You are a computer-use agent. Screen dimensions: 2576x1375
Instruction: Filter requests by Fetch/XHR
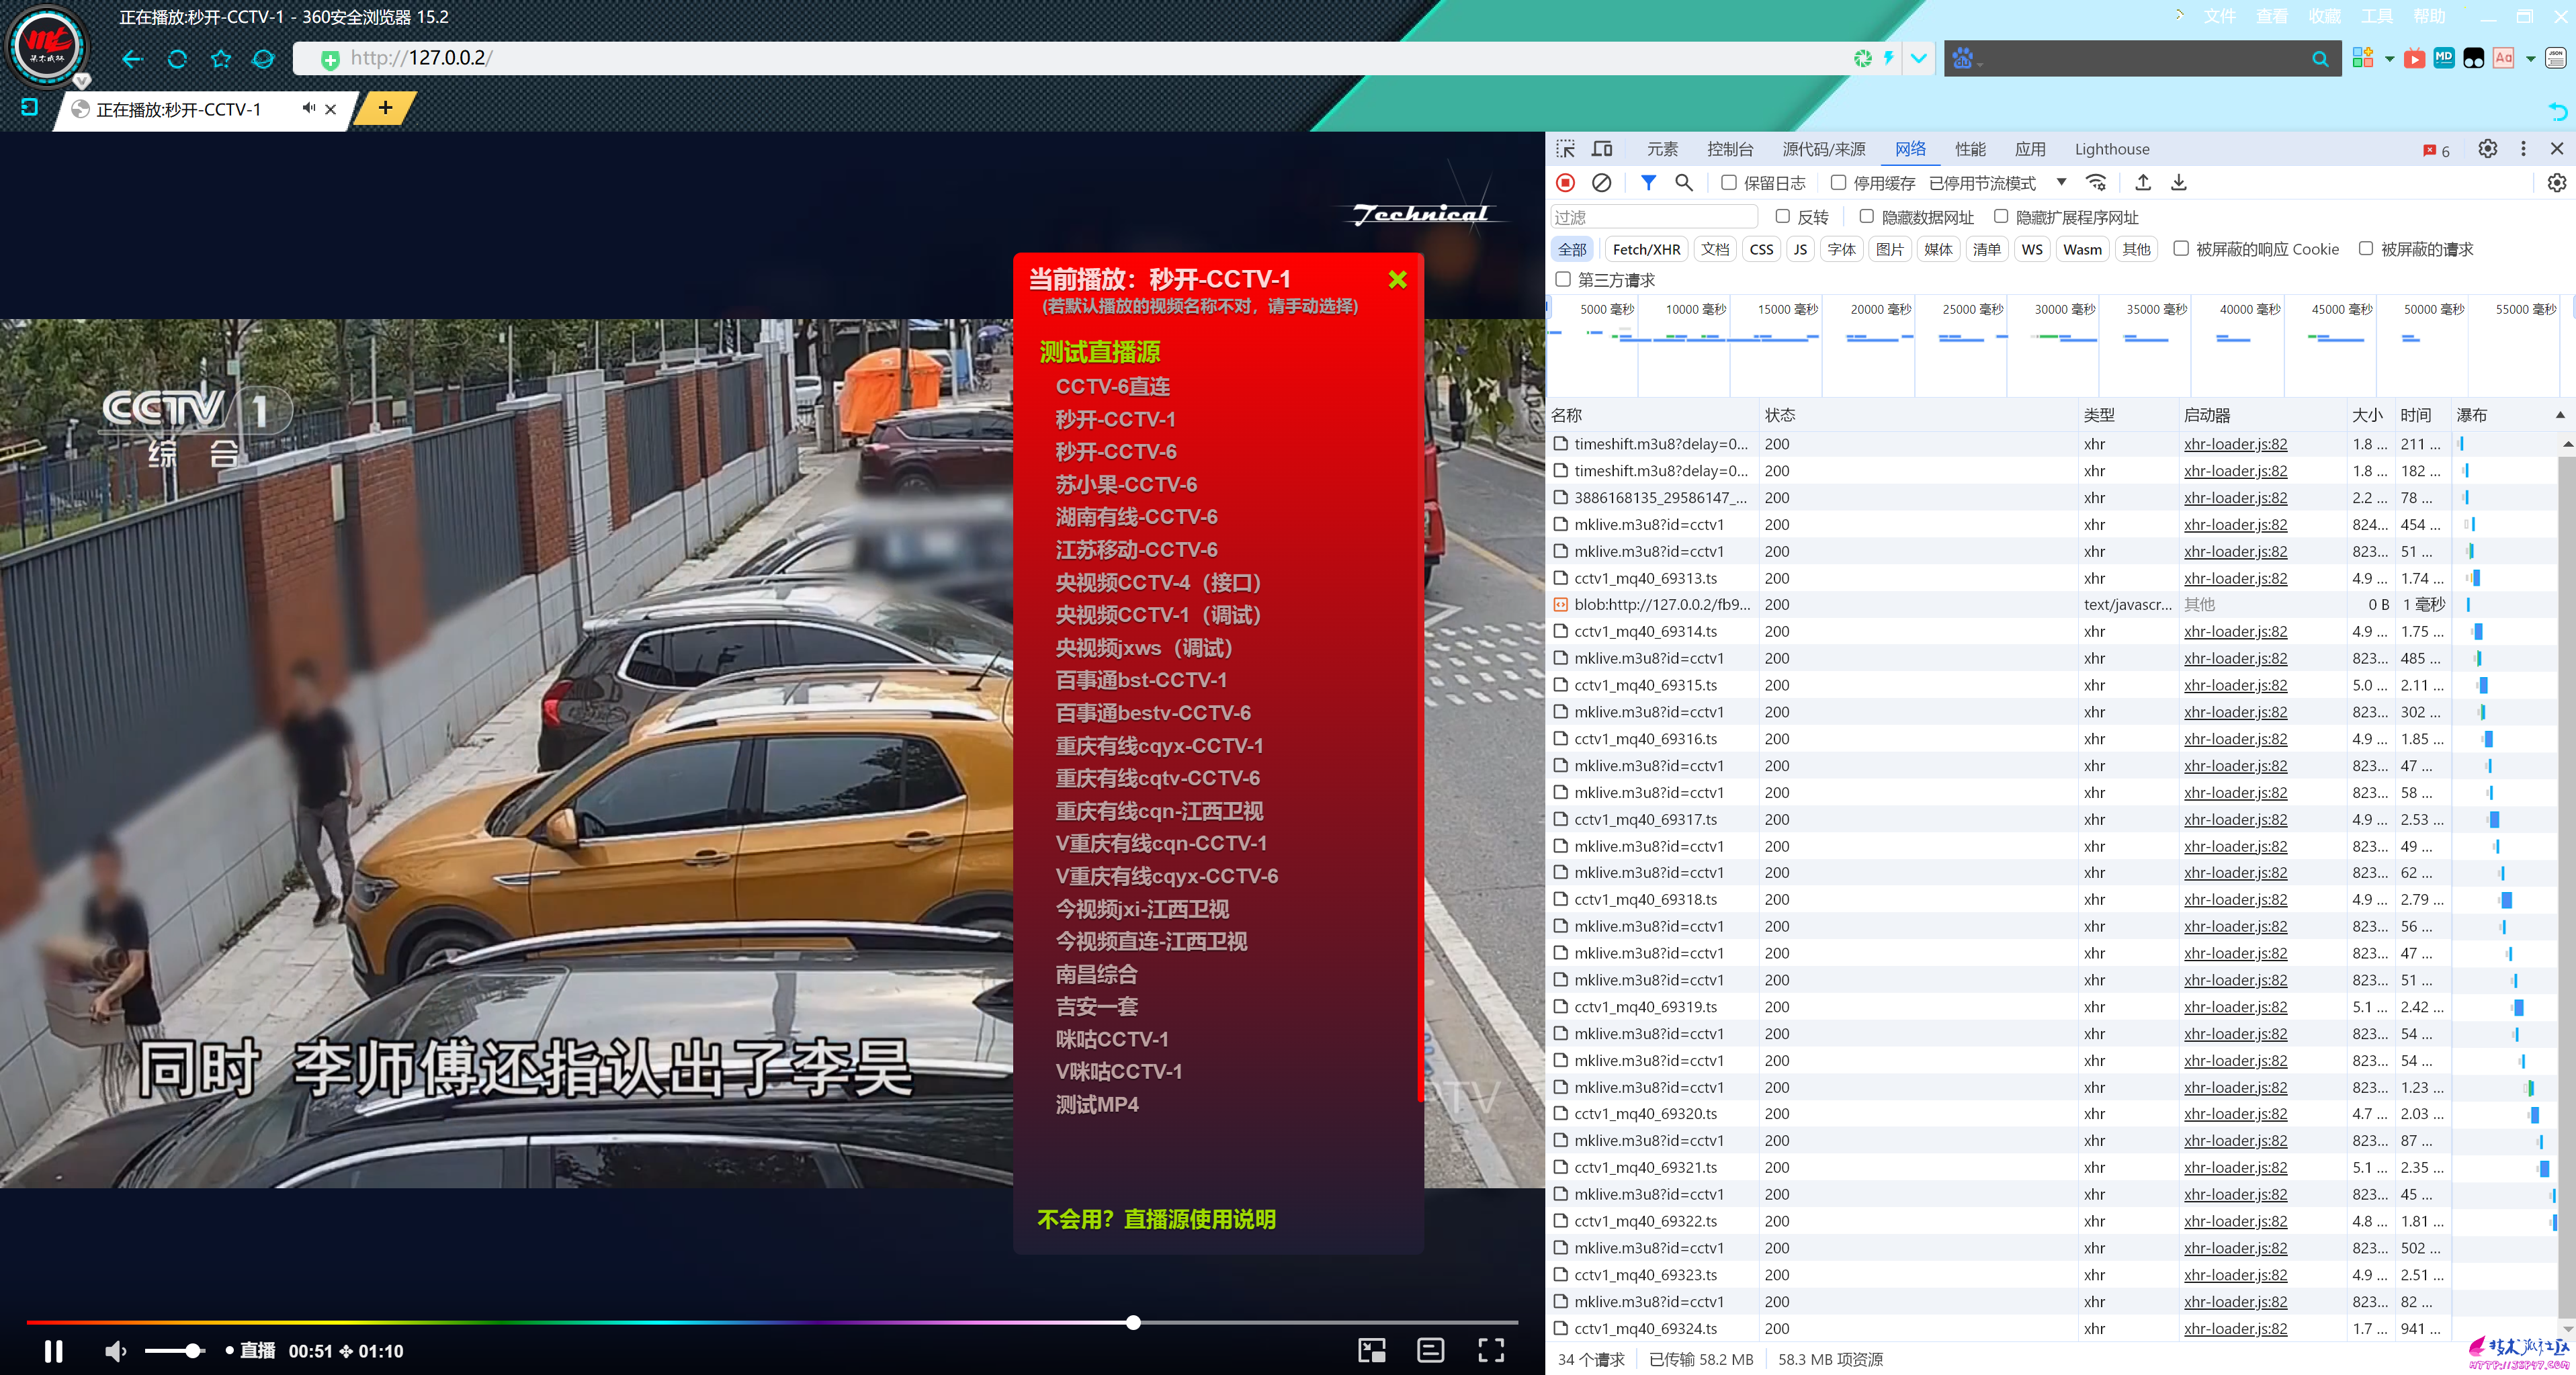1646,249
